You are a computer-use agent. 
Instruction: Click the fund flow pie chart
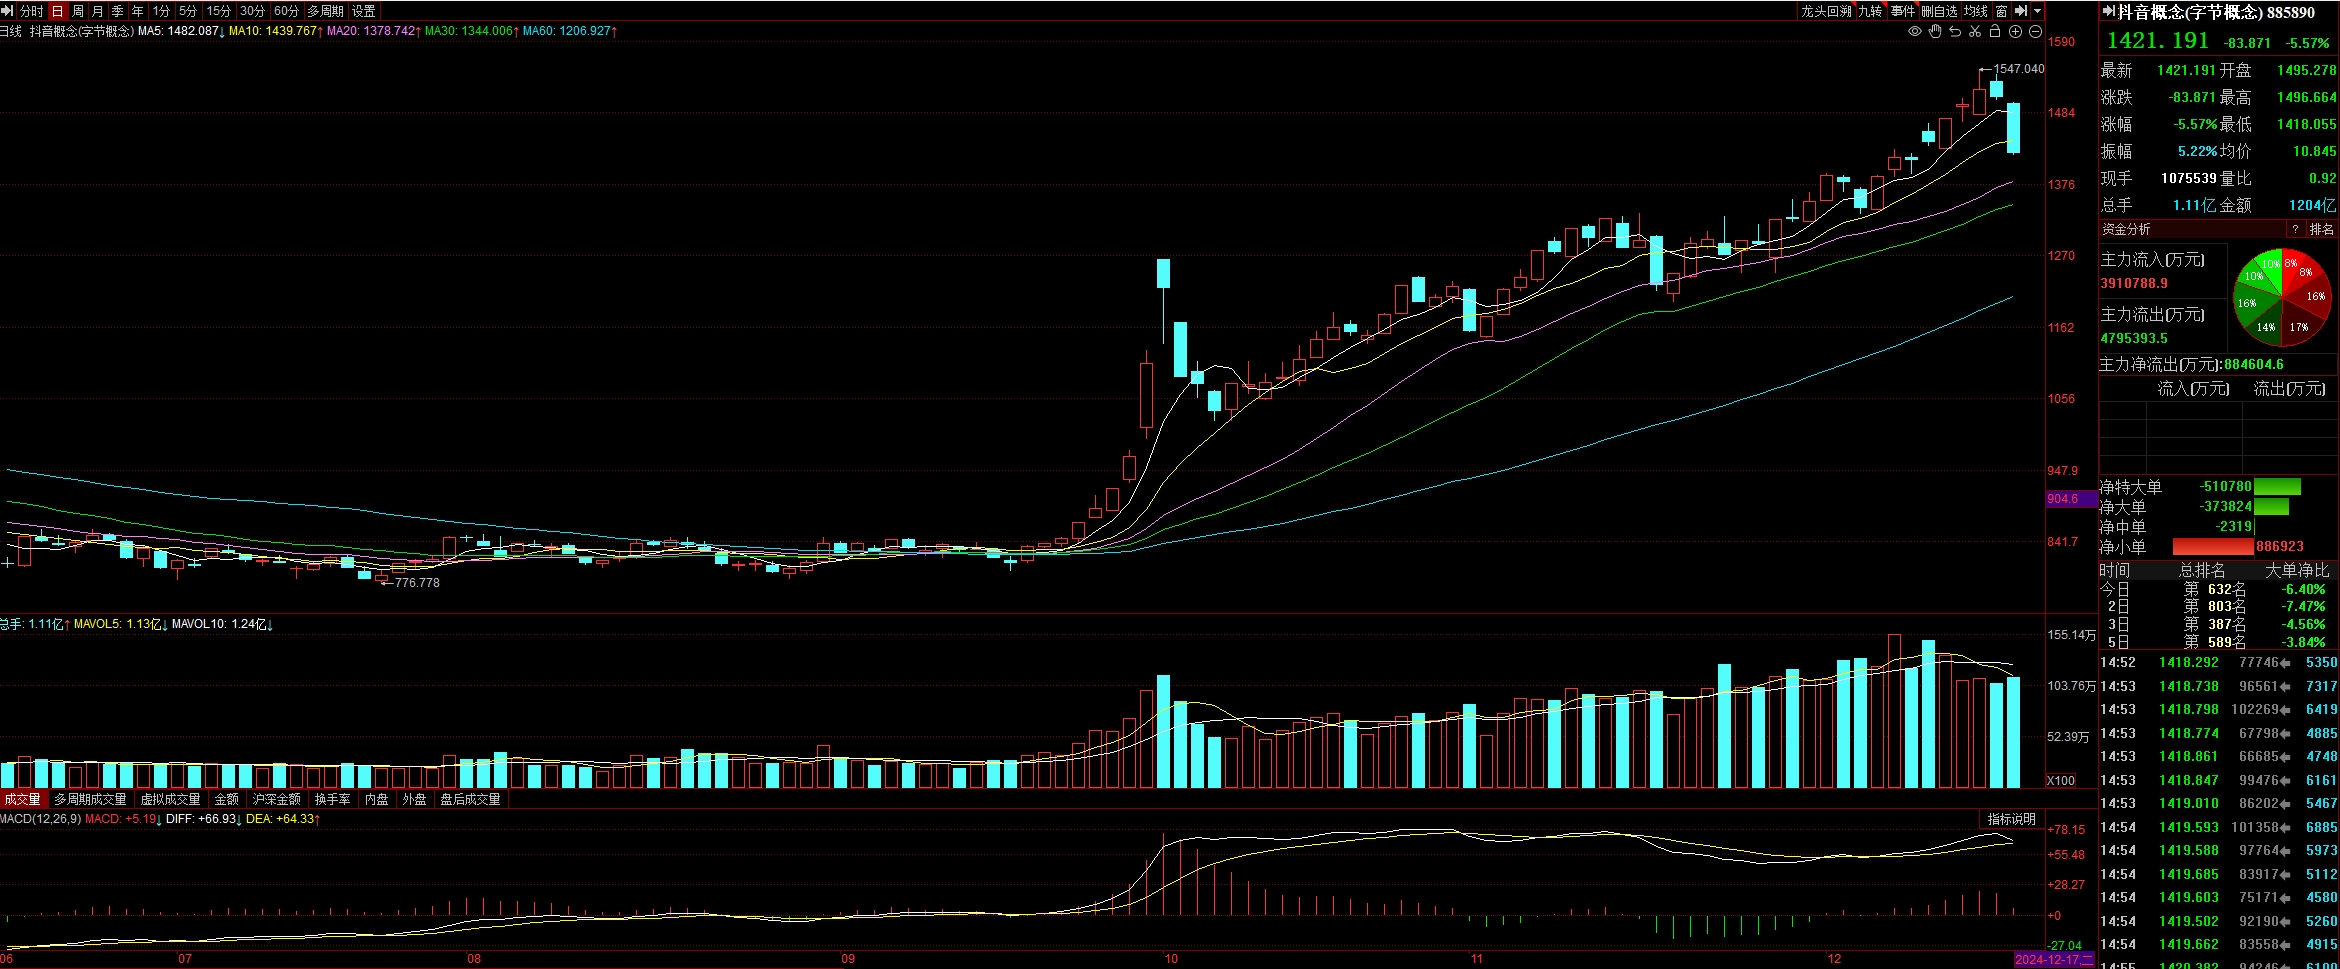2281,297
